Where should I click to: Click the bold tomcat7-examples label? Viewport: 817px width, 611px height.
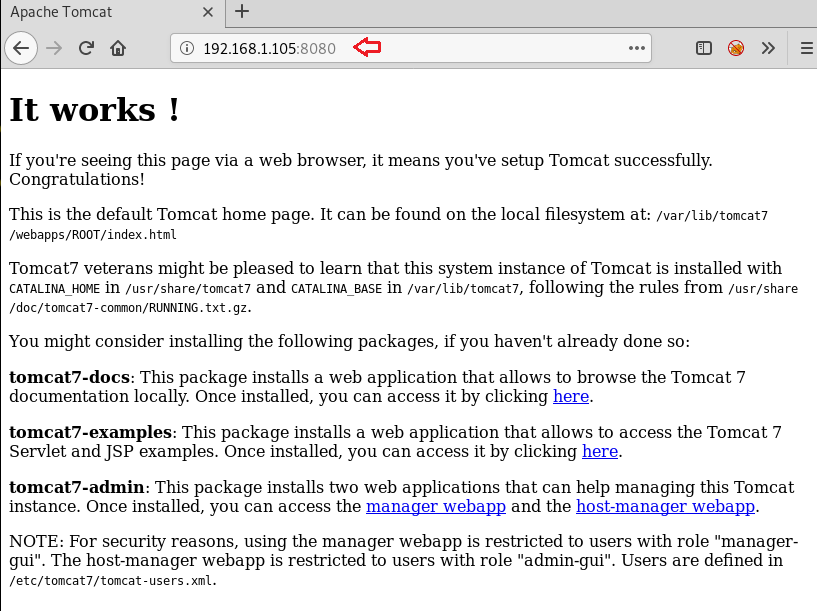tap(90, 432)
